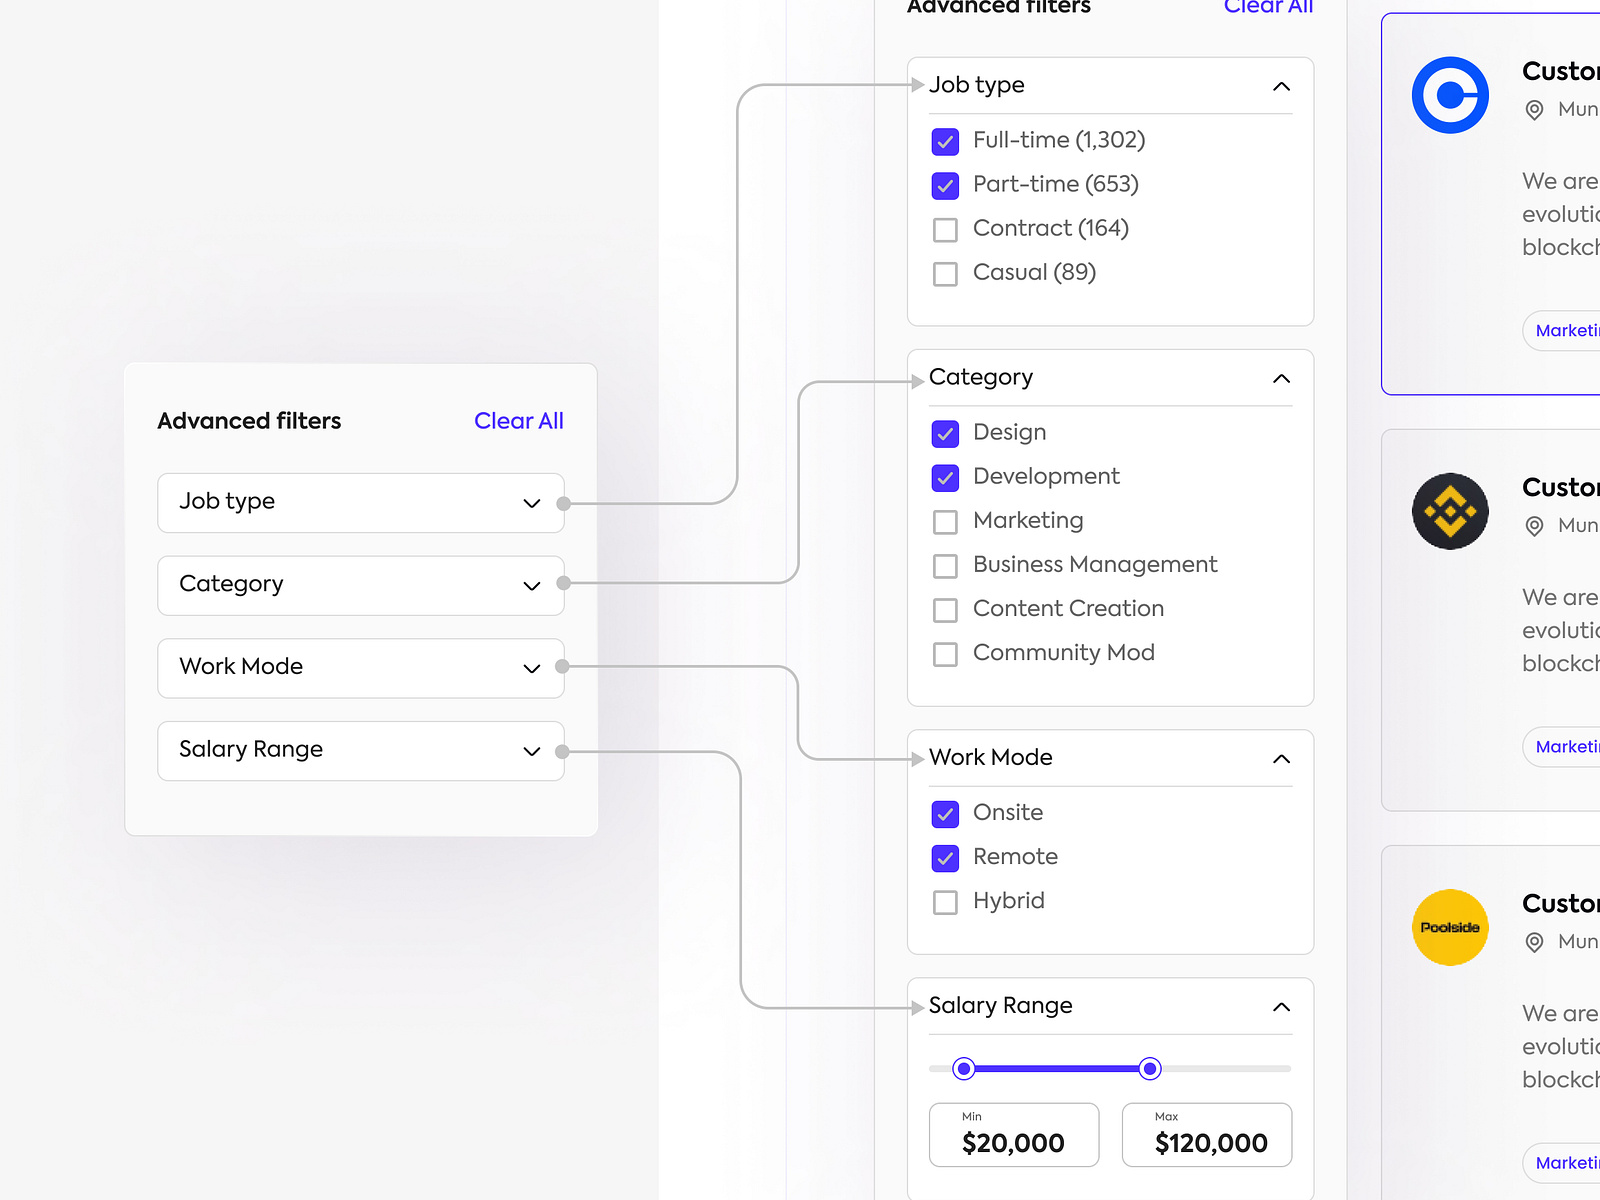Check the Business Management checkbox

(x=945, y=565)
